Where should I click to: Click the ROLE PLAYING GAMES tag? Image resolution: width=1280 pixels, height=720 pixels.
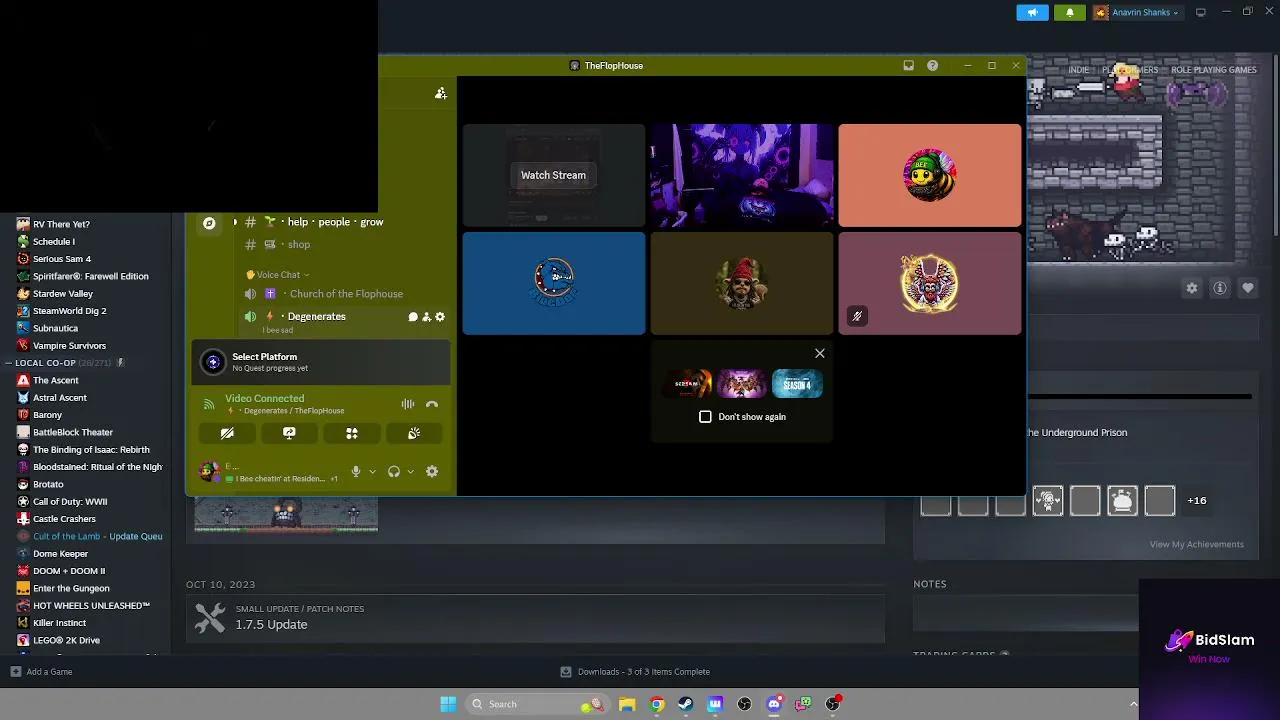pos(1214,70)
